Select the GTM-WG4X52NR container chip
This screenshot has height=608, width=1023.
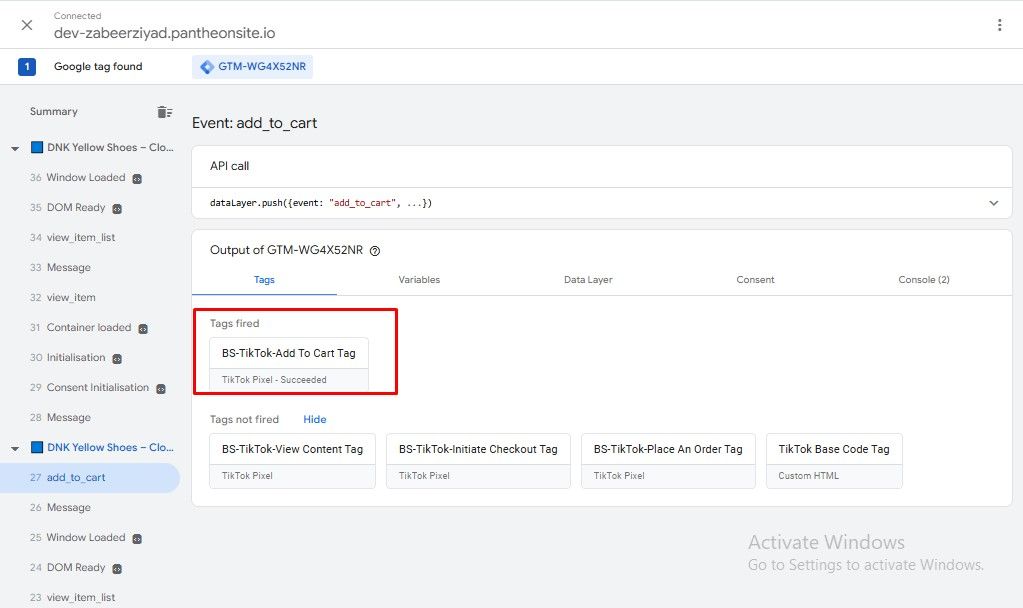252,67
